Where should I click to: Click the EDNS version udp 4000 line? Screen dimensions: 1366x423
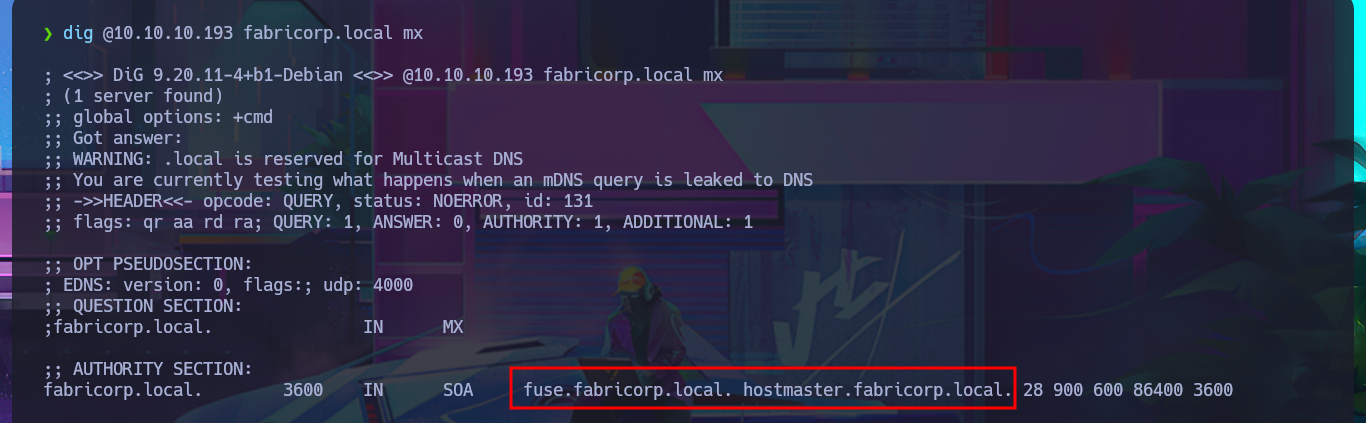pyautogui.click(x=228, y=285)
